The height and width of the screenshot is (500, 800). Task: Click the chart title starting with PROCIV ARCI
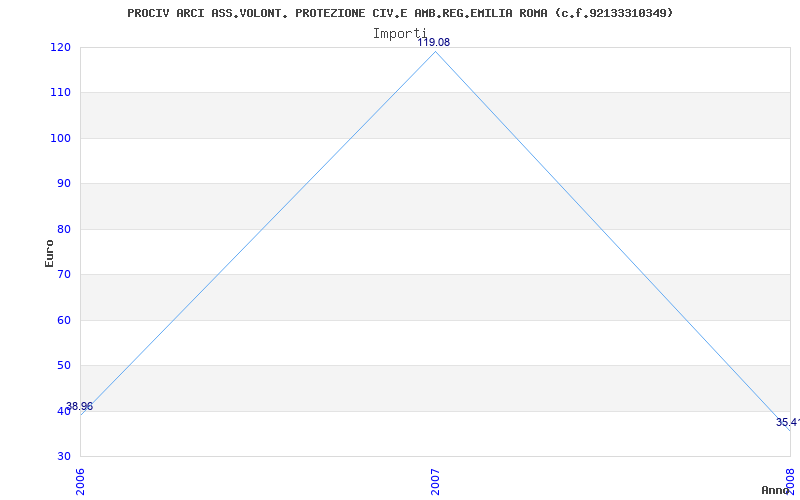400,13
